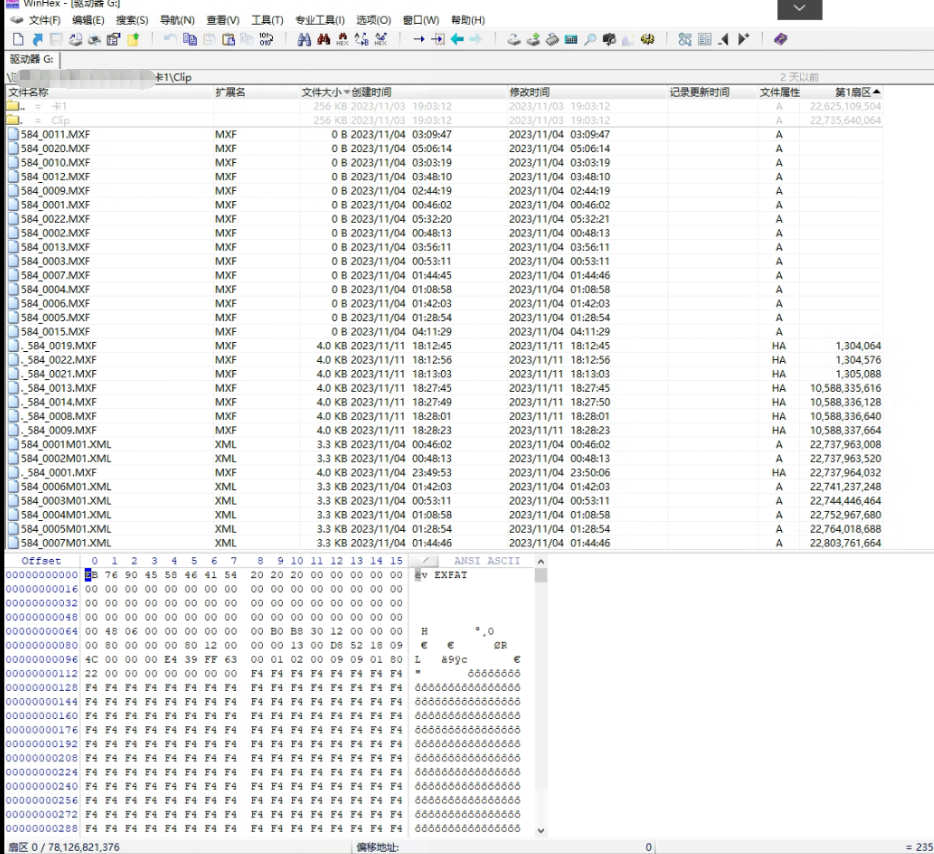Open the 帮助(H) menu
Image resolution: width=934 pixels, height=854 pixels.
(x=468, y=20)
